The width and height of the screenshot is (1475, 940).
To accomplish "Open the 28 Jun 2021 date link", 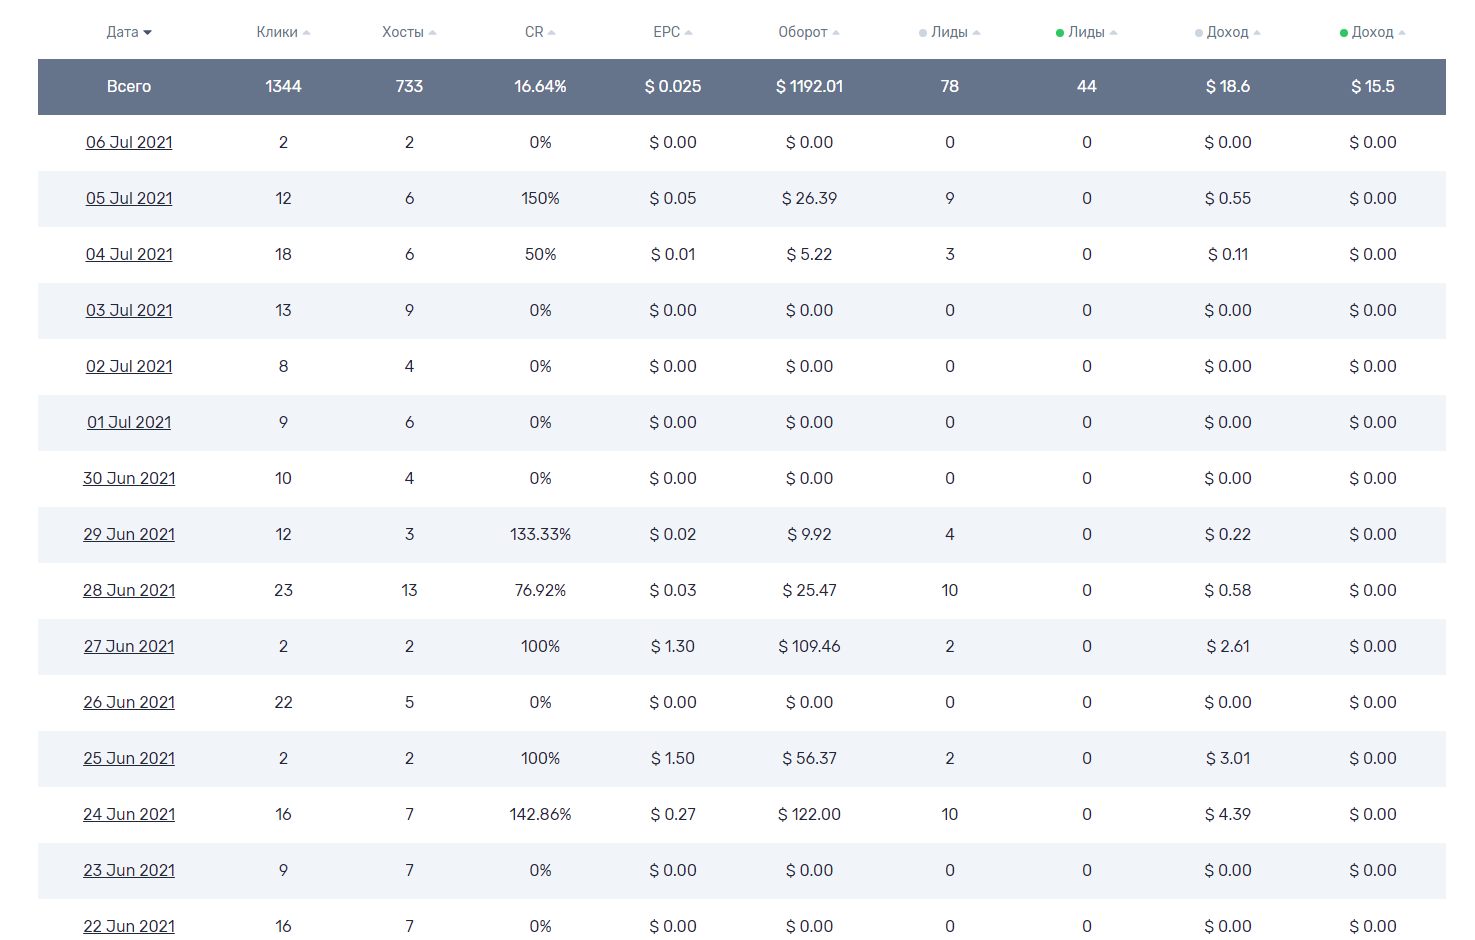I will click(129, 590).
